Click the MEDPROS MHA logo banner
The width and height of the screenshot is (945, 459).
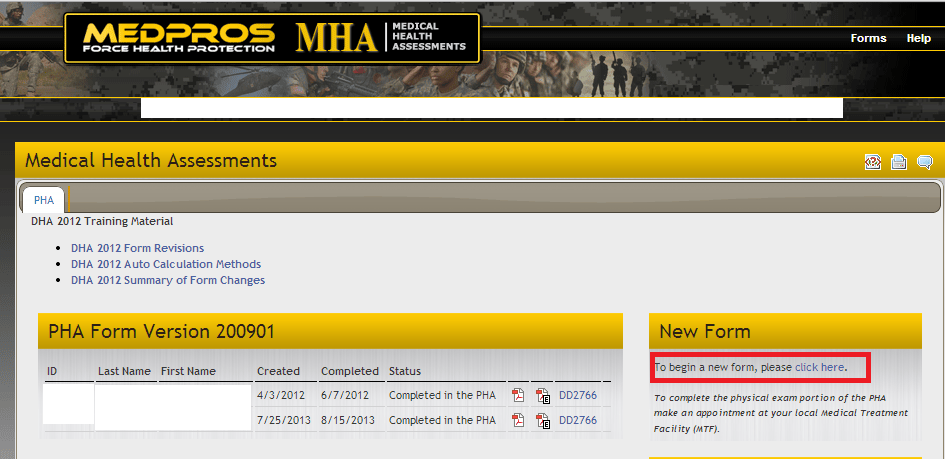pyautogui.click(x=272, y=38)
